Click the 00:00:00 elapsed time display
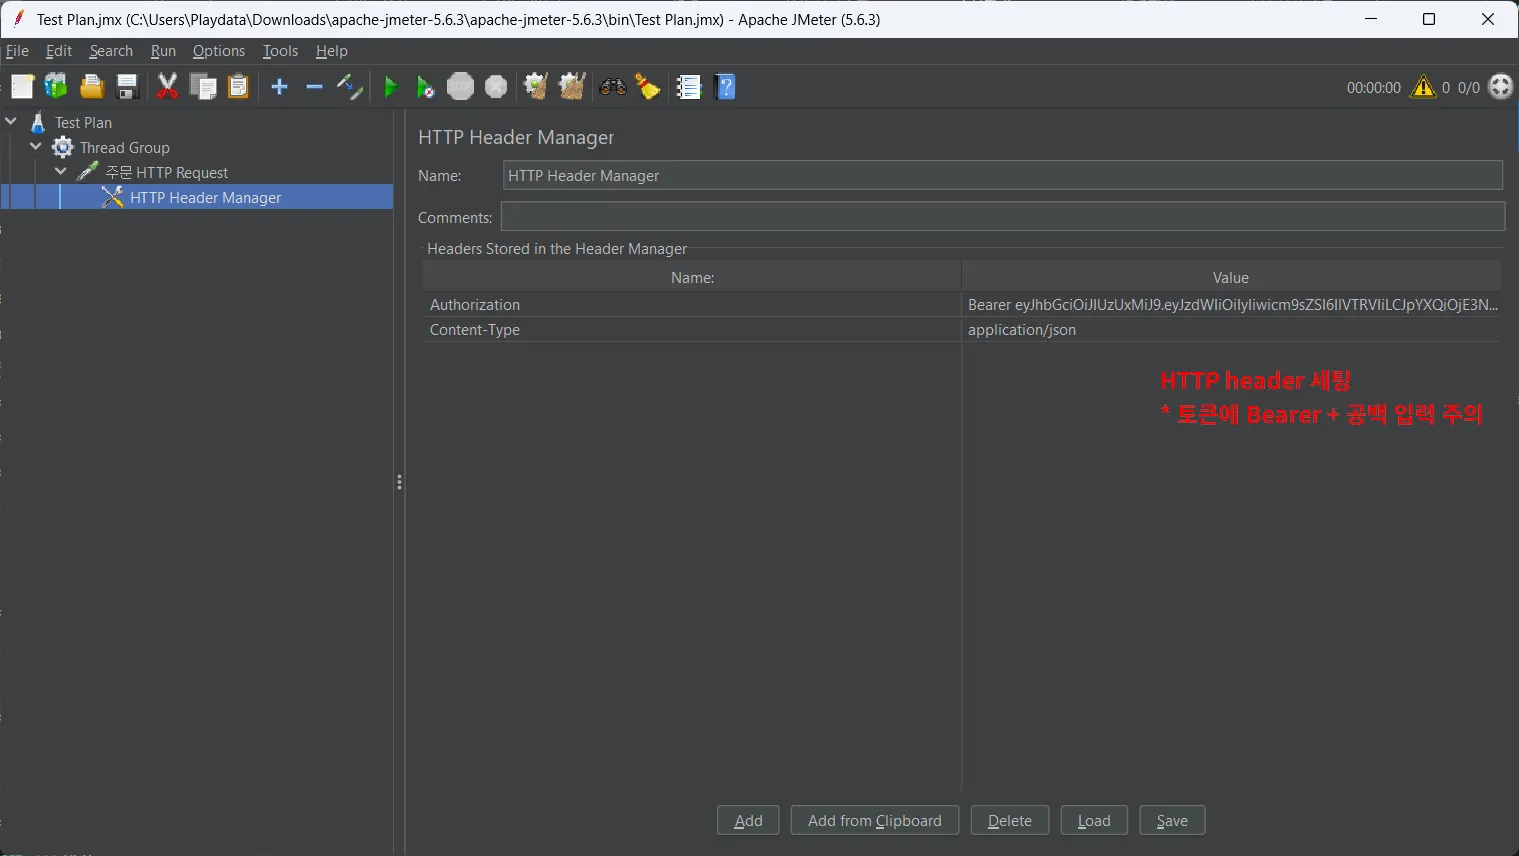 point(1373,88)
